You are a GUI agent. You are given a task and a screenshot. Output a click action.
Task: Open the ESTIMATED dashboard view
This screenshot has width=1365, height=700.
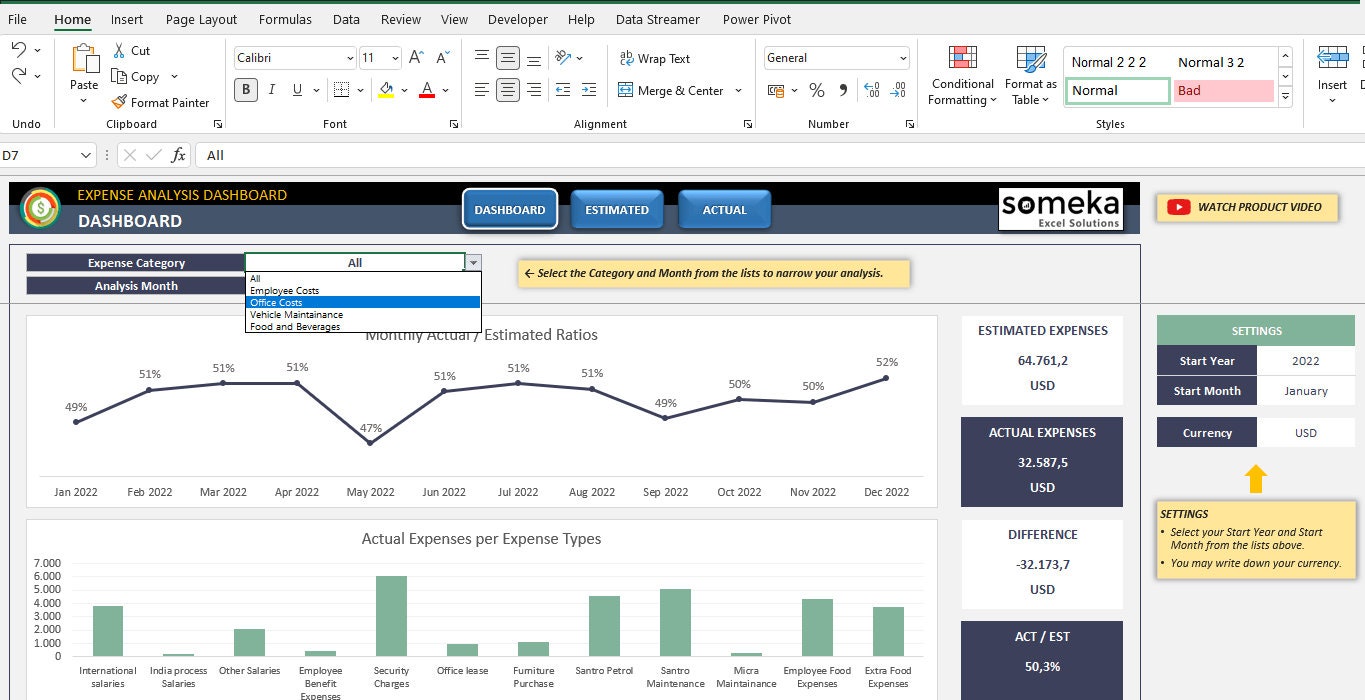click(x=617, y=209)
